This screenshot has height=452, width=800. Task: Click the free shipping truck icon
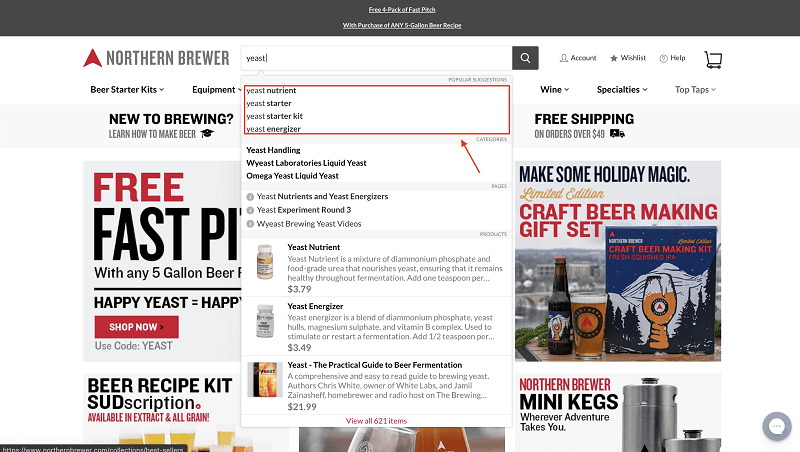(617, 134)
